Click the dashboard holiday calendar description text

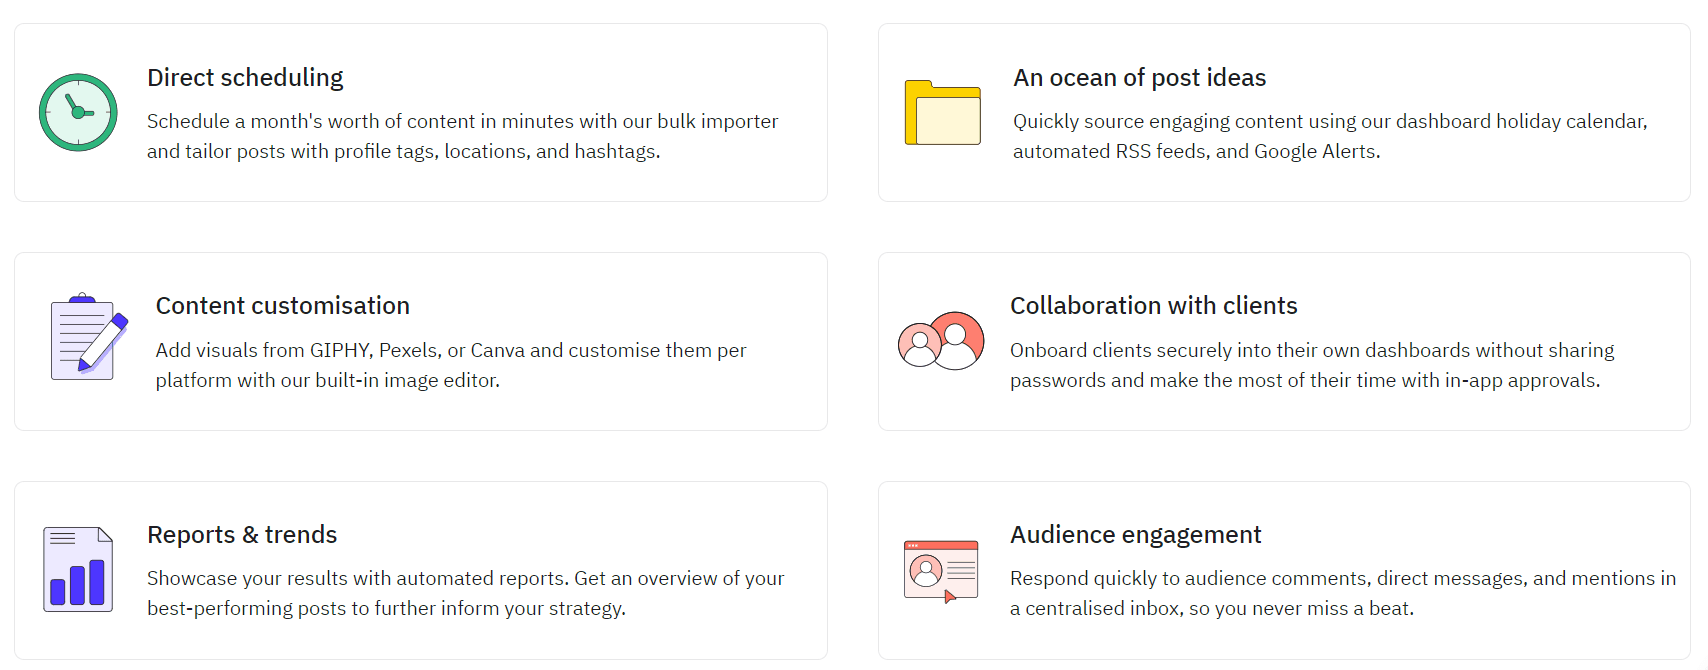(x=1329, y=122)
